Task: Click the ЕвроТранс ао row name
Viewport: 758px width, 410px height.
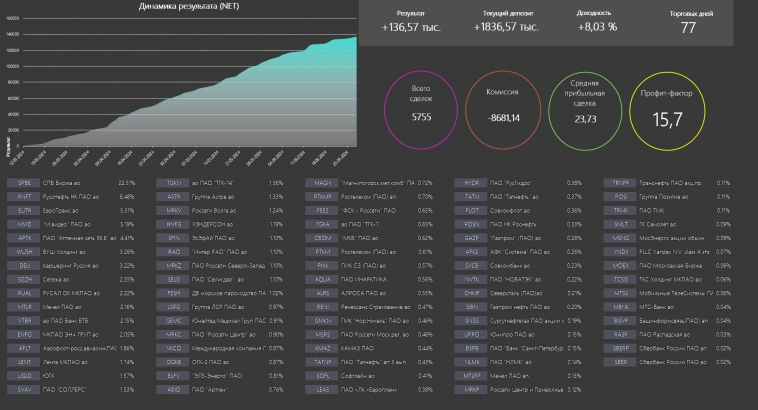Action: (x=70, y=211)
